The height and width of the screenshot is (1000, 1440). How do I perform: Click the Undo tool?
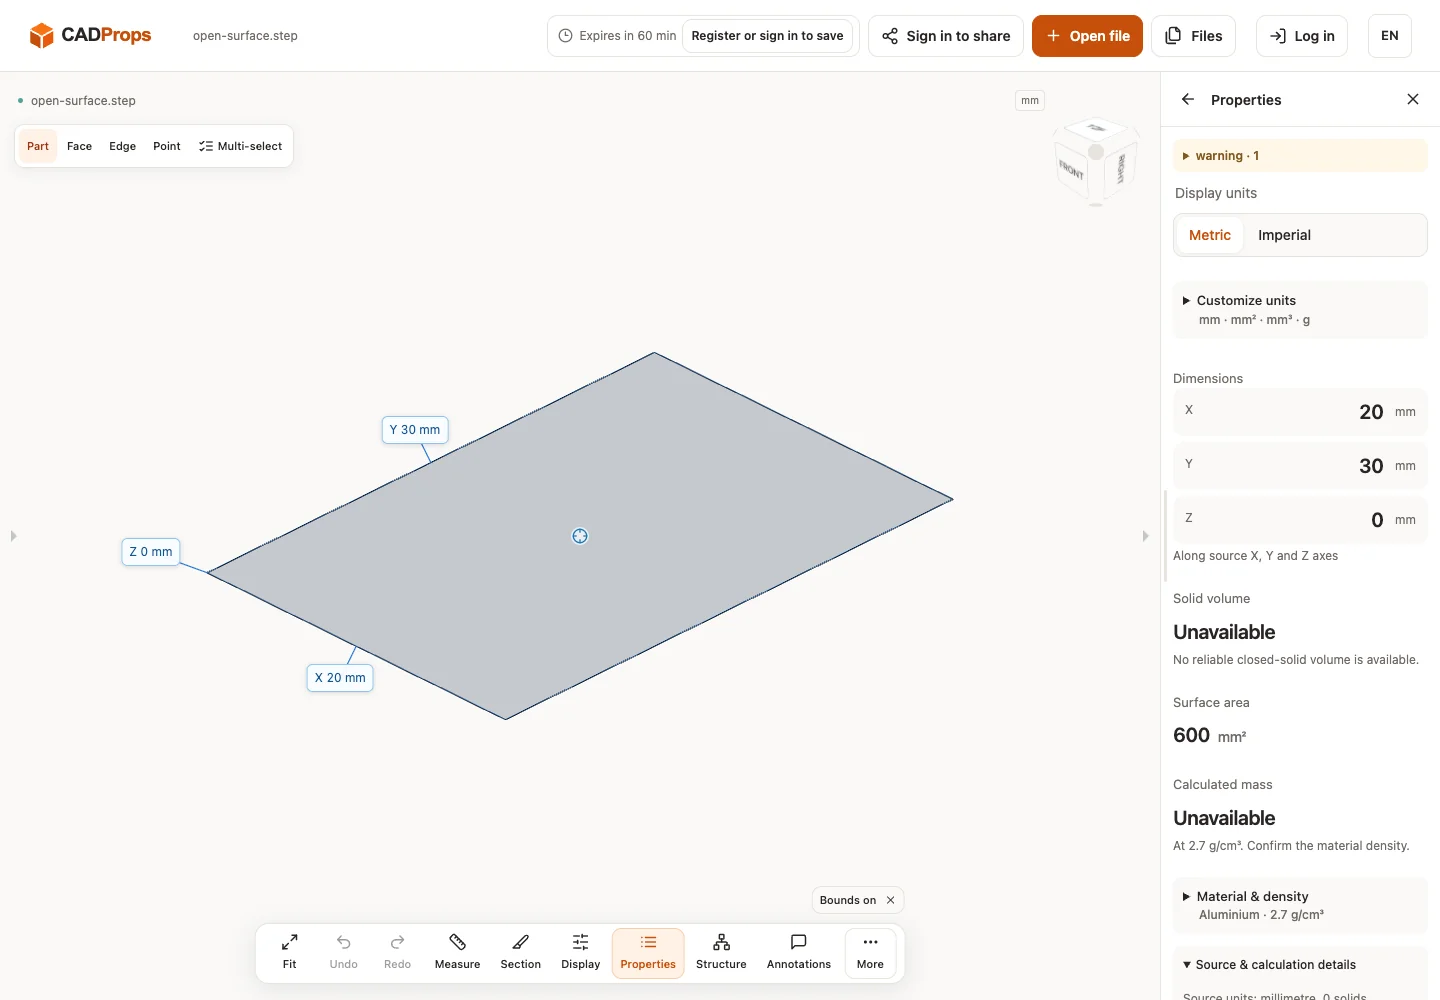click(343, 953)
